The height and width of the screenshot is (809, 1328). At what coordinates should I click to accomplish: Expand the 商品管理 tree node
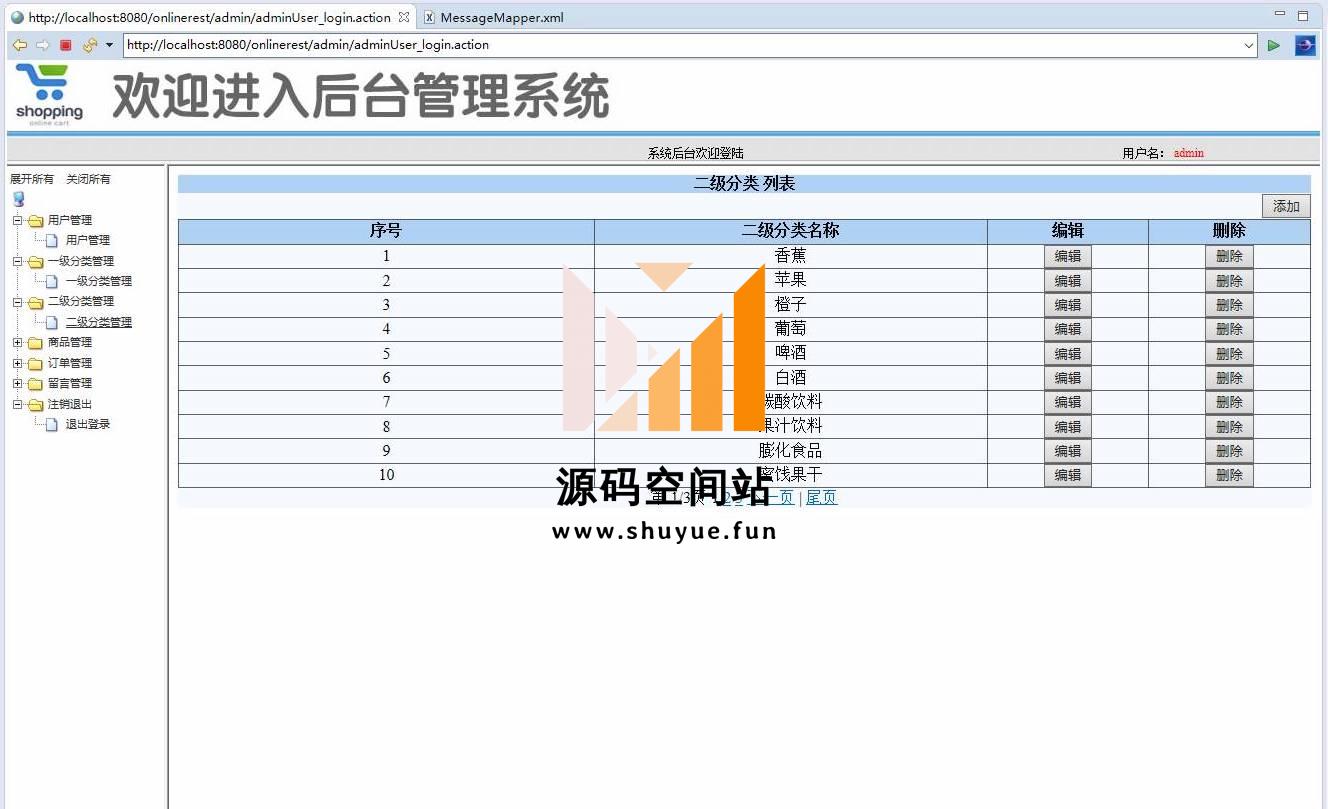pyautogui.click(x=17, y=342)
